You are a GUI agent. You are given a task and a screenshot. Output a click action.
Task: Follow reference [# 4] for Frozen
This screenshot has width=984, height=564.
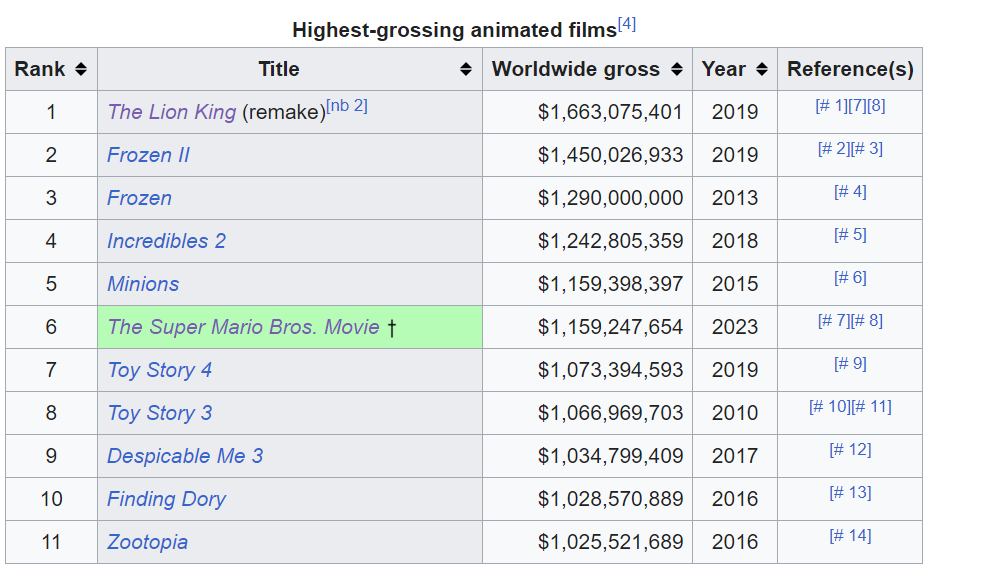850,191
